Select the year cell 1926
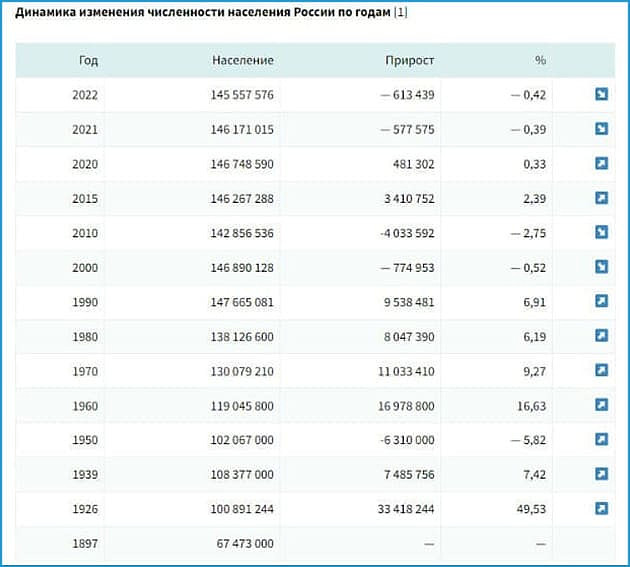The image size is (630, 567). [x=85, y=509]
